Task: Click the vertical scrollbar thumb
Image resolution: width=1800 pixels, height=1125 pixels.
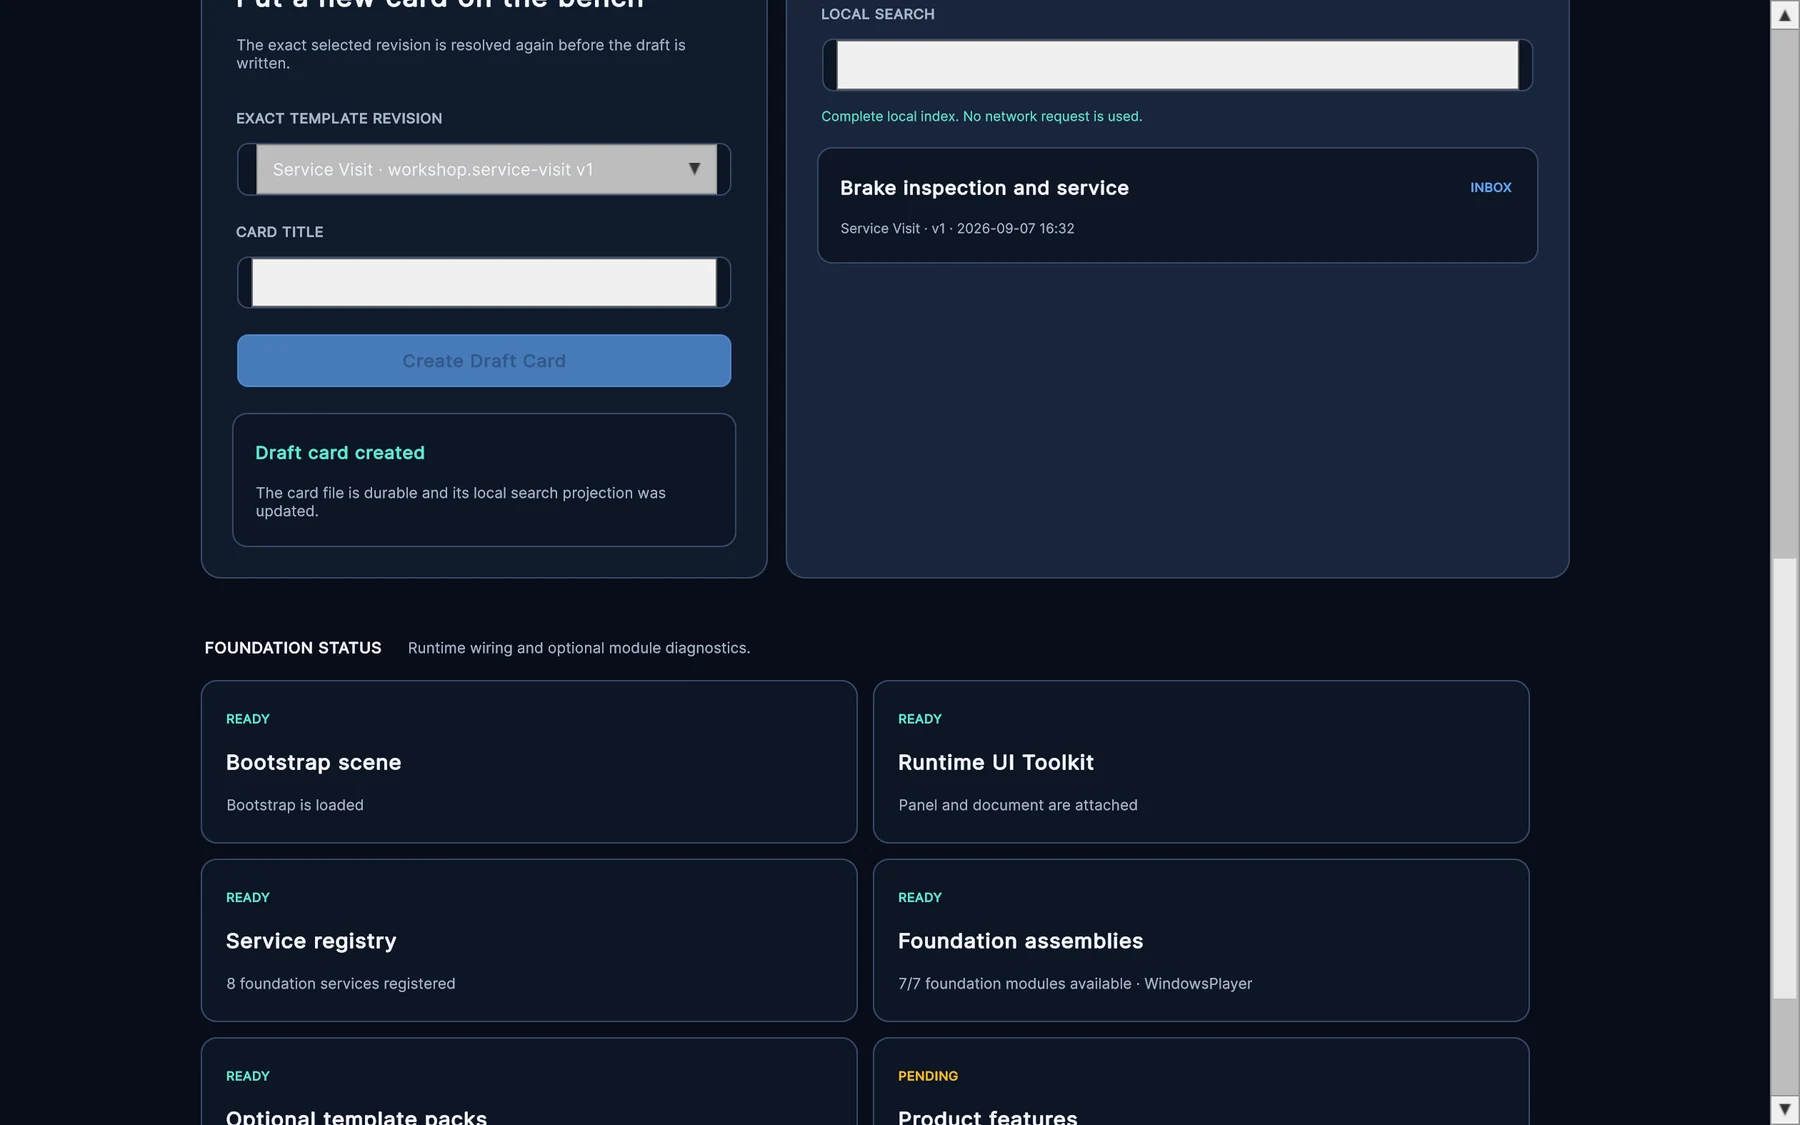Action: coord(1784,778)
